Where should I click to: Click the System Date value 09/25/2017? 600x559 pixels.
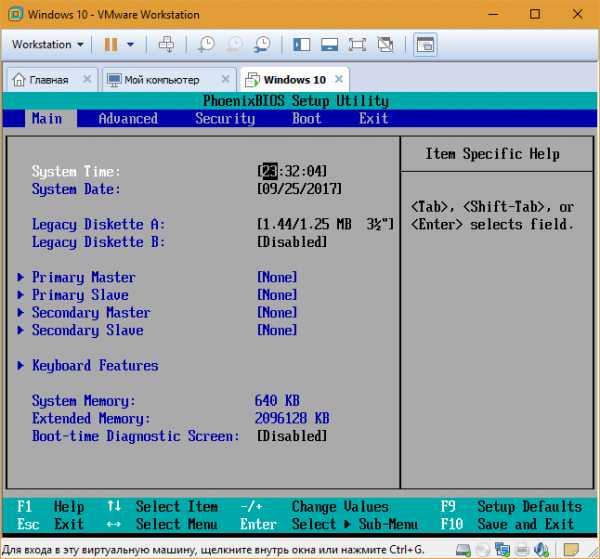point(300,189)
